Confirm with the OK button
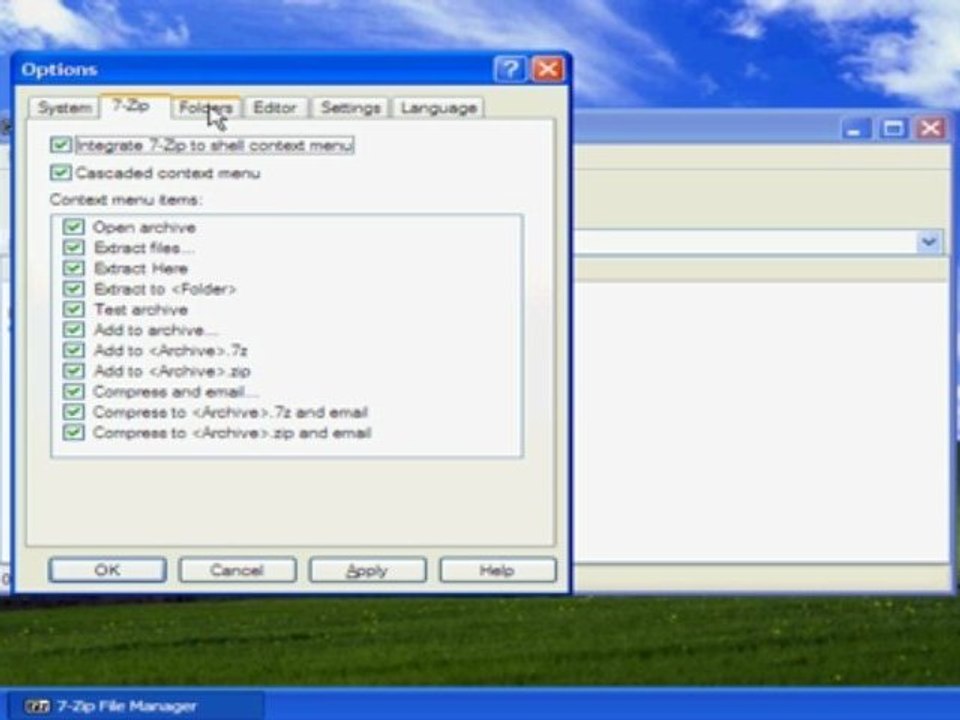The image size is (960, 720). (107, 570)
